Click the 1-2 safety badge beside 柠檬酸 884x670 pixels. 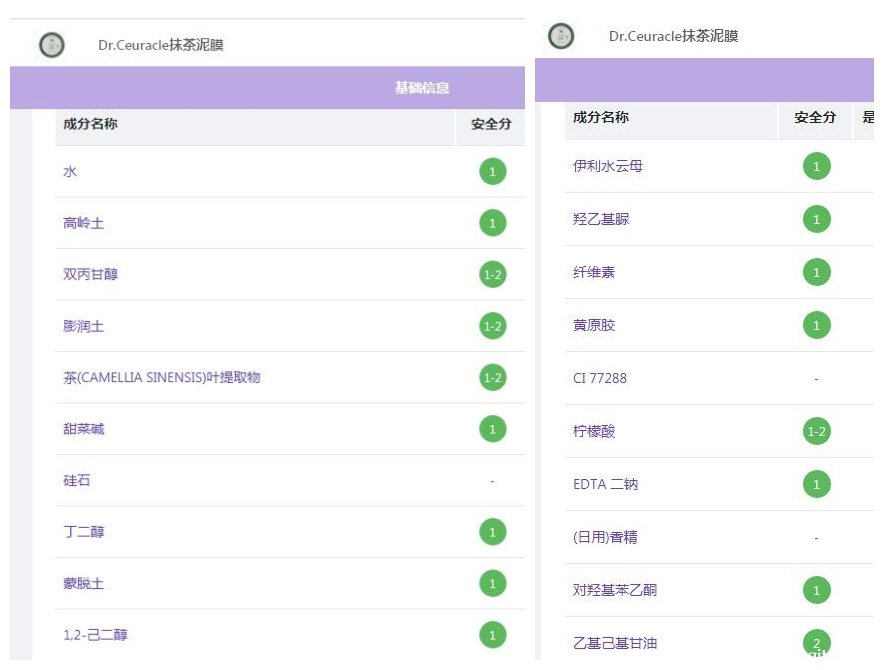[x=816, y=432]
